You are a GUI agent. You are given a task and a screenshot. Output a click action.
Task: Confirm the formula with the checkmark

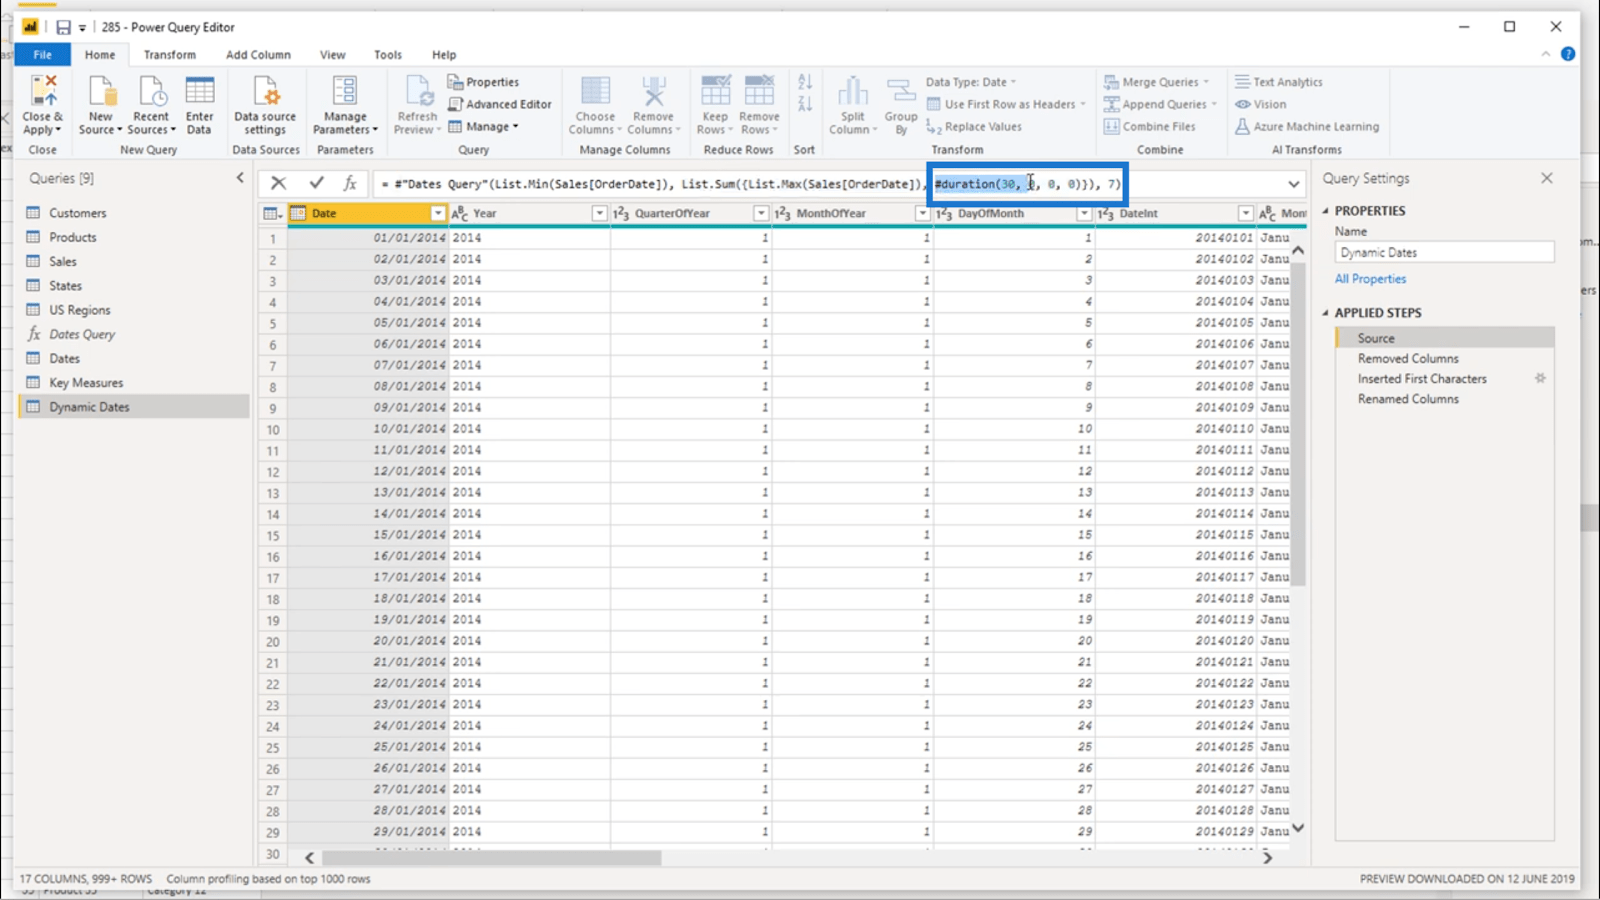(316, 183)
